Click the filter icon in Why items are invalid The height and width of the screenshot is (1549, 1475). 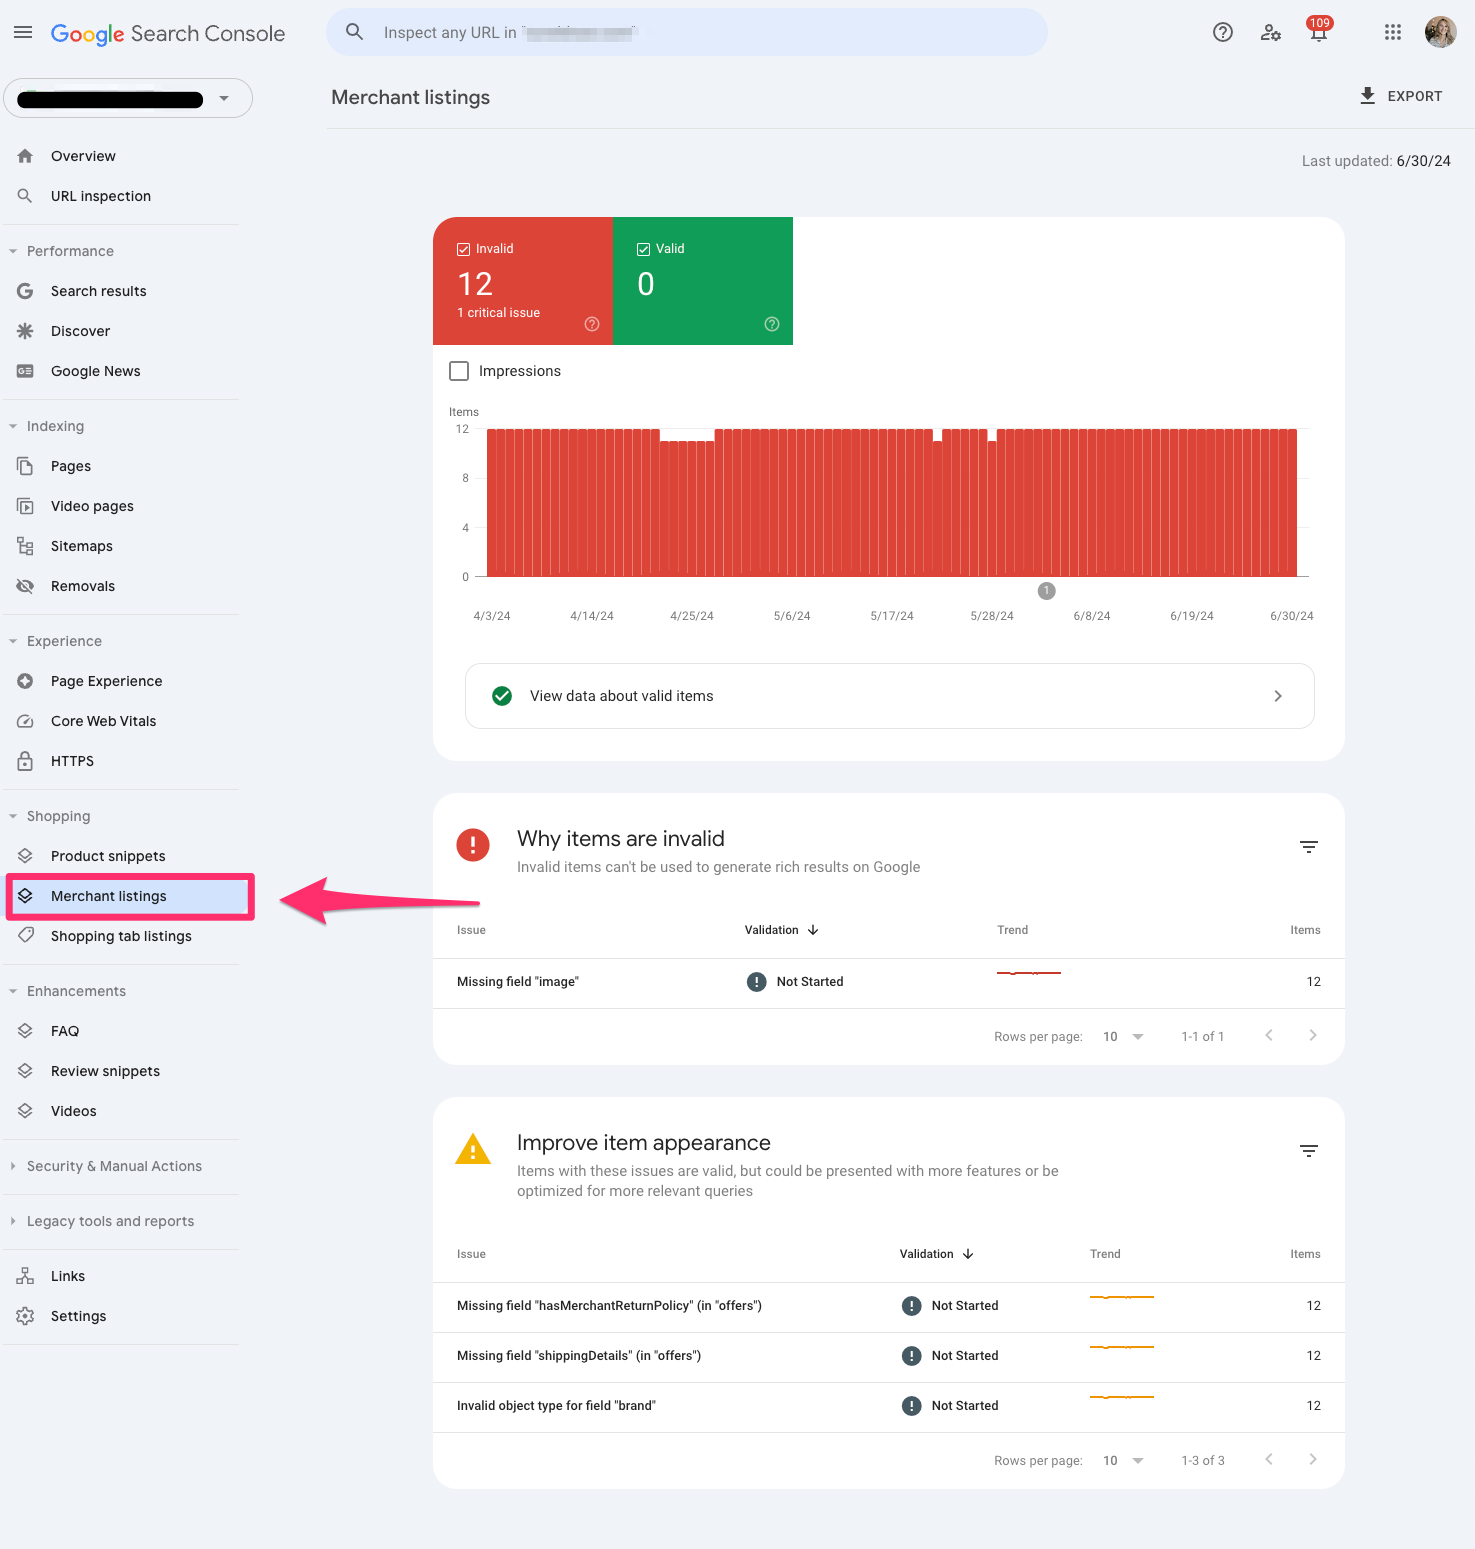[x=1308, y=847]
